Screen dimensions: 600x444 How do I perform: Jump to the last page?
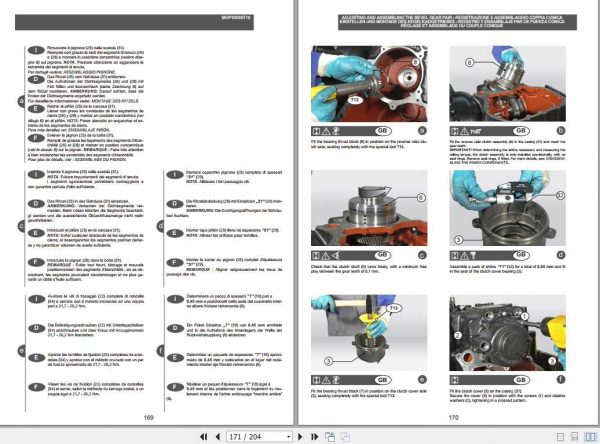(x=315, y=437)
